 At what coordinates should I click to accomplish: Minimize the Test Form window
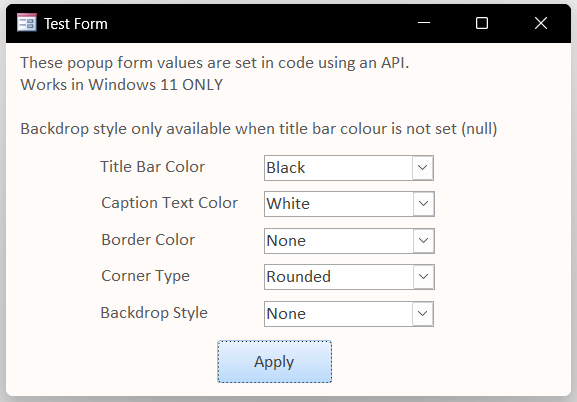424,23
